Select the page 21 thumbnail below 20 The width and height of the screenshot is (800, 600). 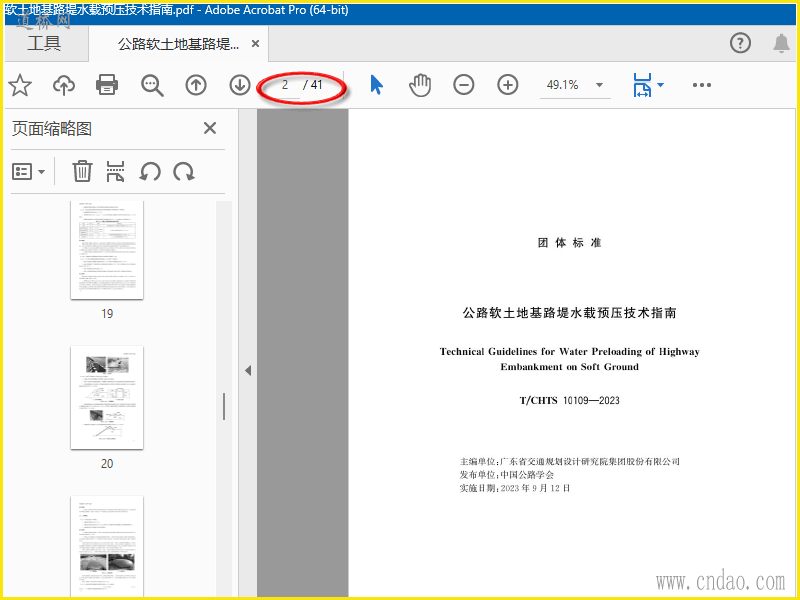[x=107, y=546]
